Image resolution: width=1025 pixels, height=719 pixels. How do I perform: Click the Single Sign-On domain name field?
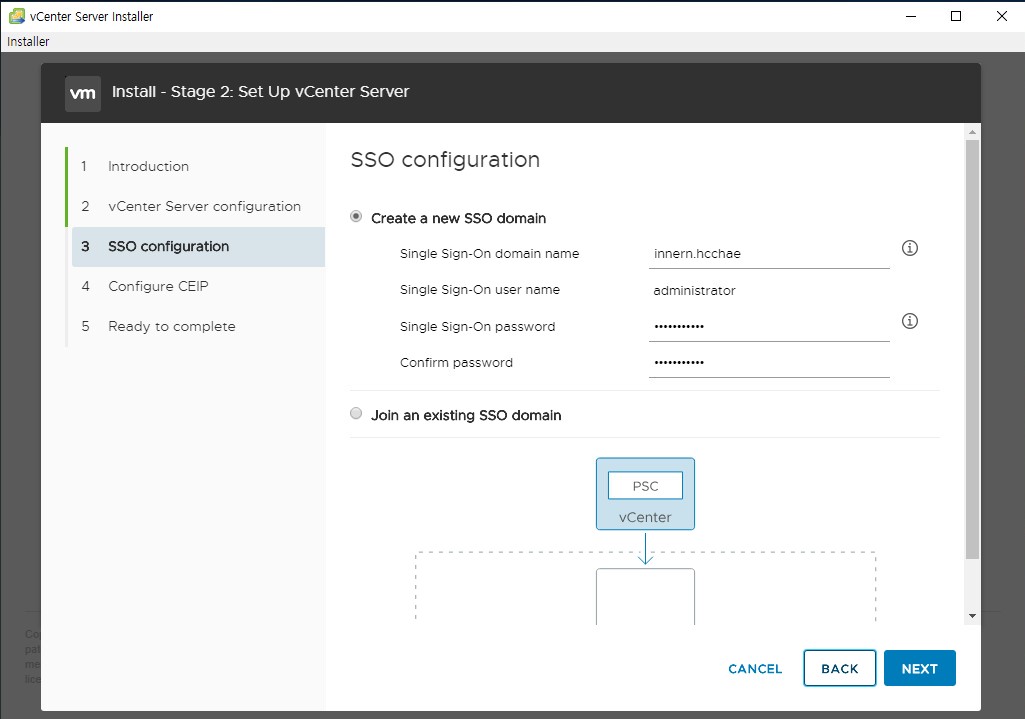tap(769, 254)
